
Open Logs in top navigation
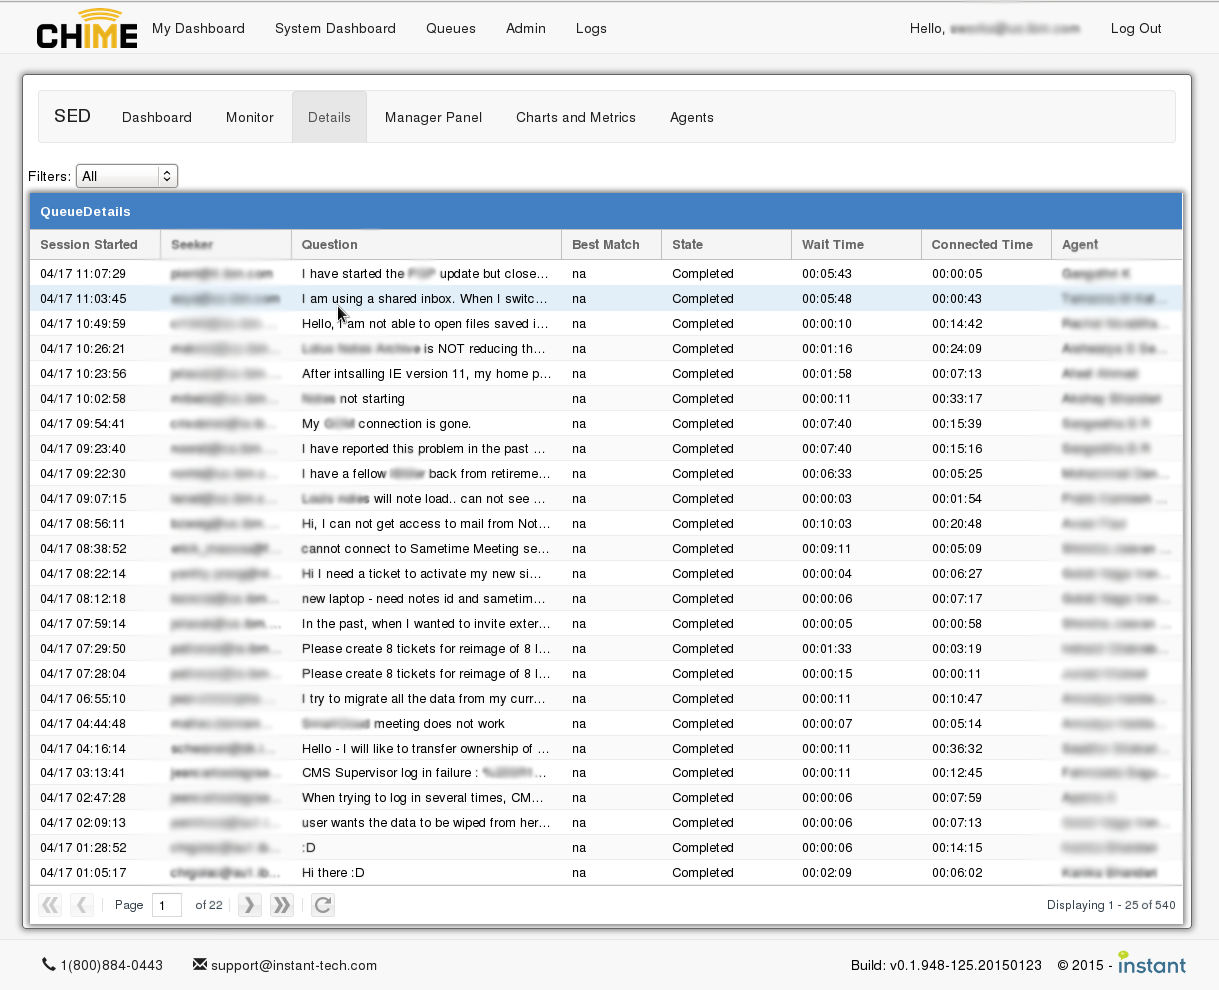pyautogui.click(x=591, y=28)
